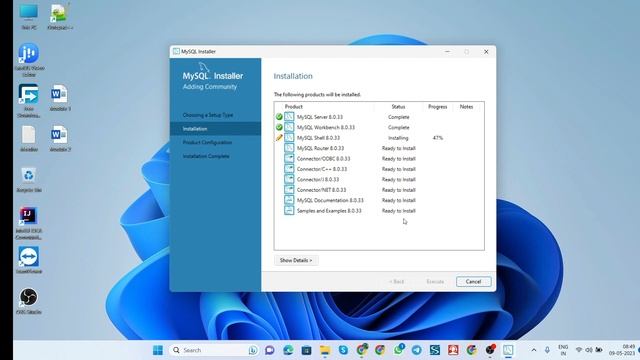Click the Samples and Examples 8.0.33 icon
Screen dimensions: 640x360
pos(289,211)
